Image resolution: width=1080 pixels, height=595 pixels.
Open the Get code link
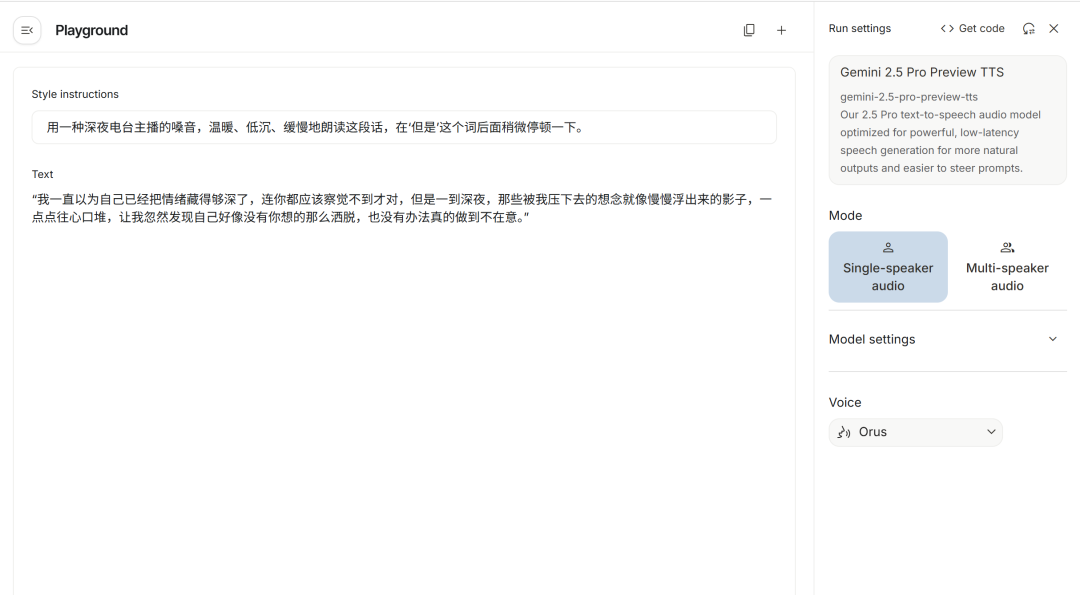coord(973,28)
